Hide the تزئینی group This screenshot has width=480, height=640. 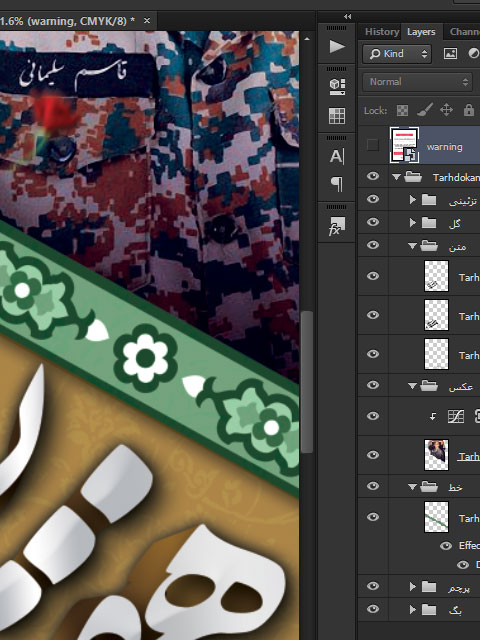coord(373,199)
